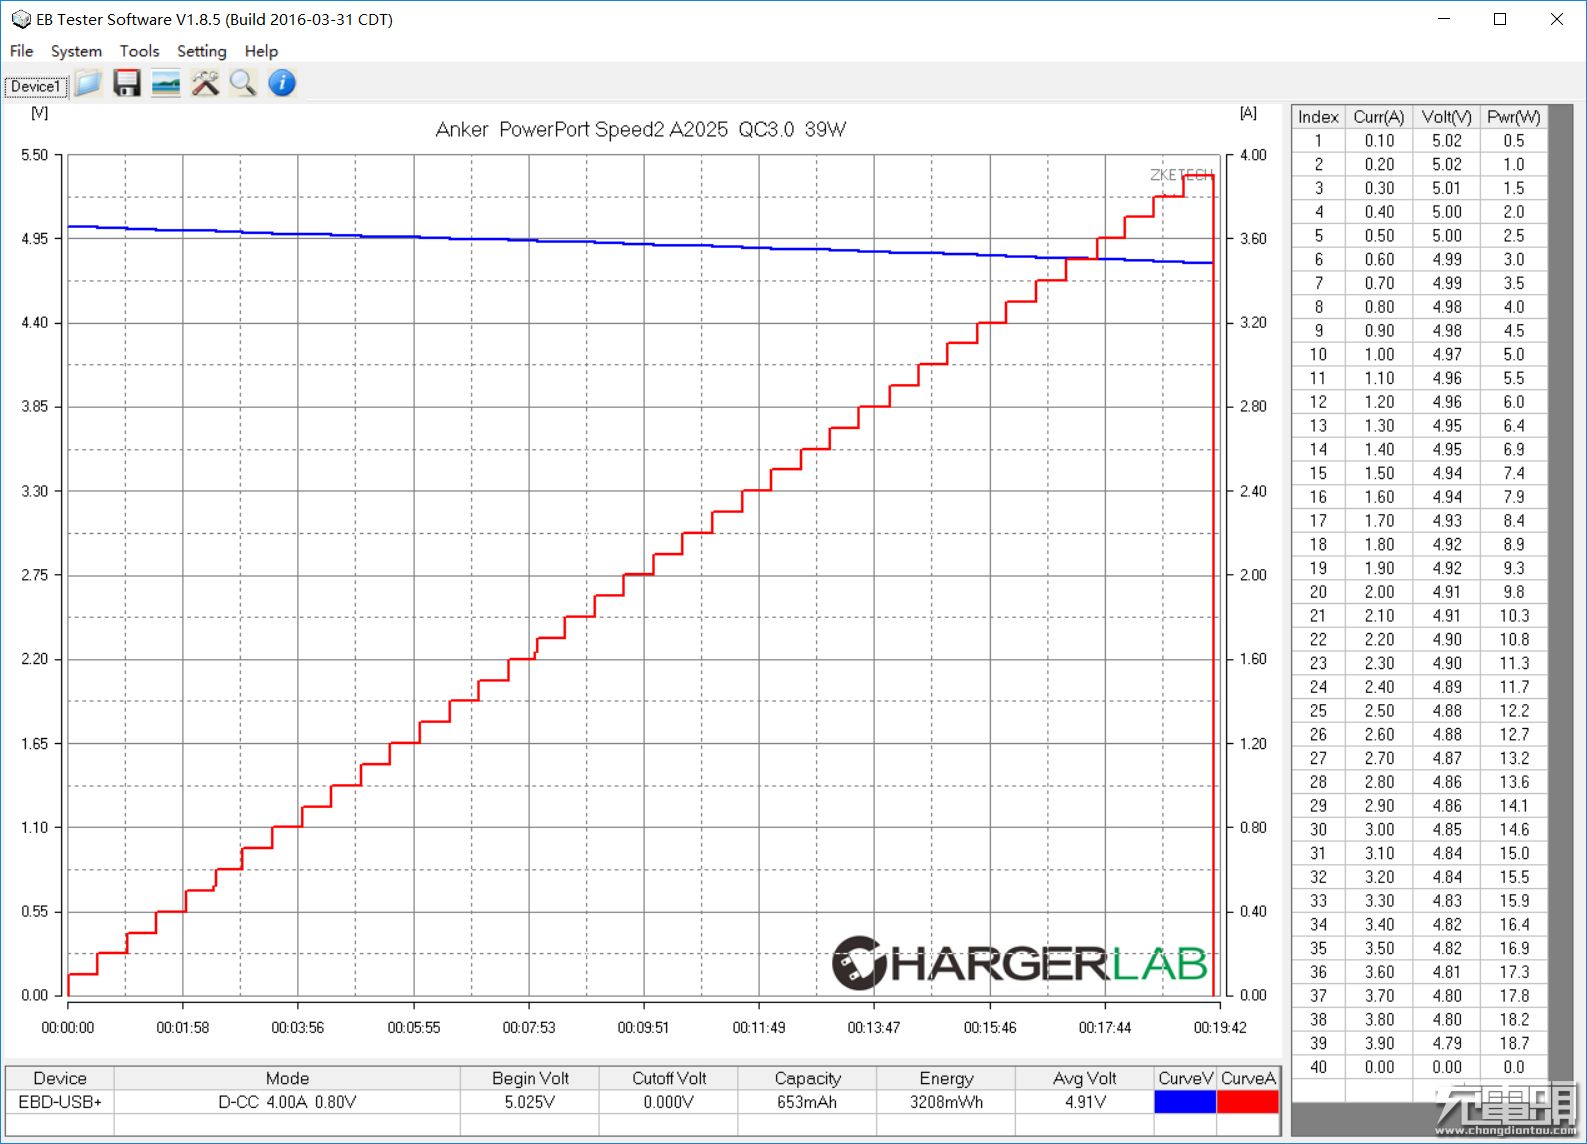Click the blue CurveV color swatch
Screen dimensions: 1587x1144
[1185, 1102]
